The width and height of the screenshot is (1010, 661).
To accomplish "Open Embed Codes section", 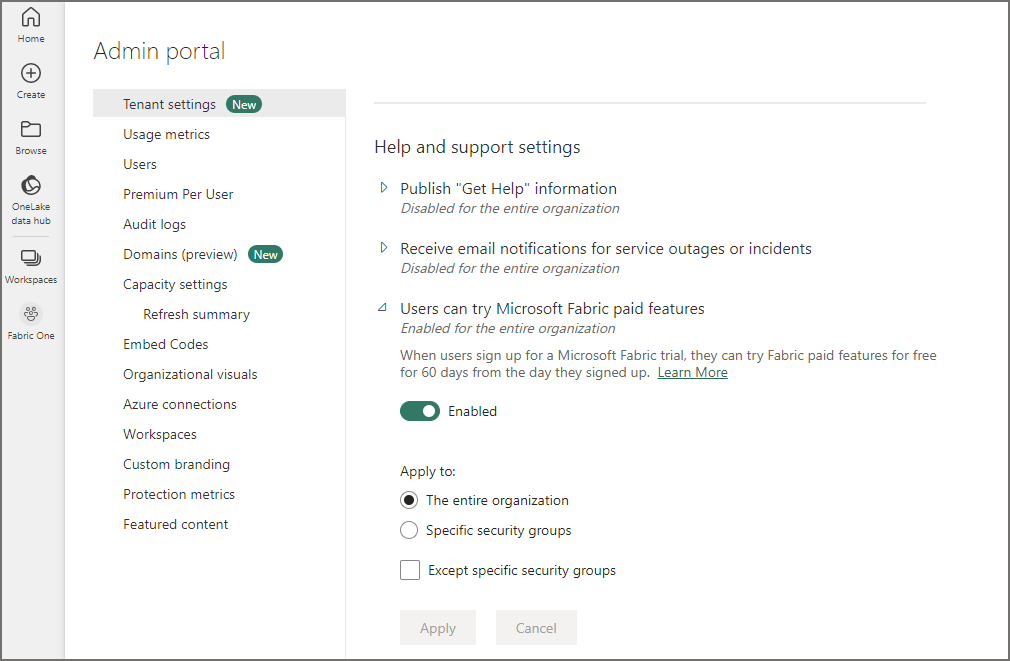I will [x=166, y=344].
